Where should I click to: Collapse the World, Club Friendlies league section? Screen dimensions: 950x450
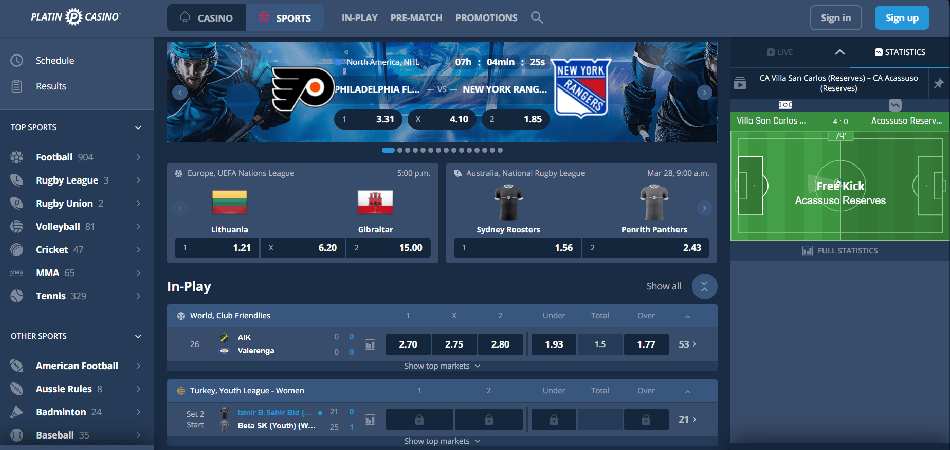pyautogui.click(x=687, y=316)
